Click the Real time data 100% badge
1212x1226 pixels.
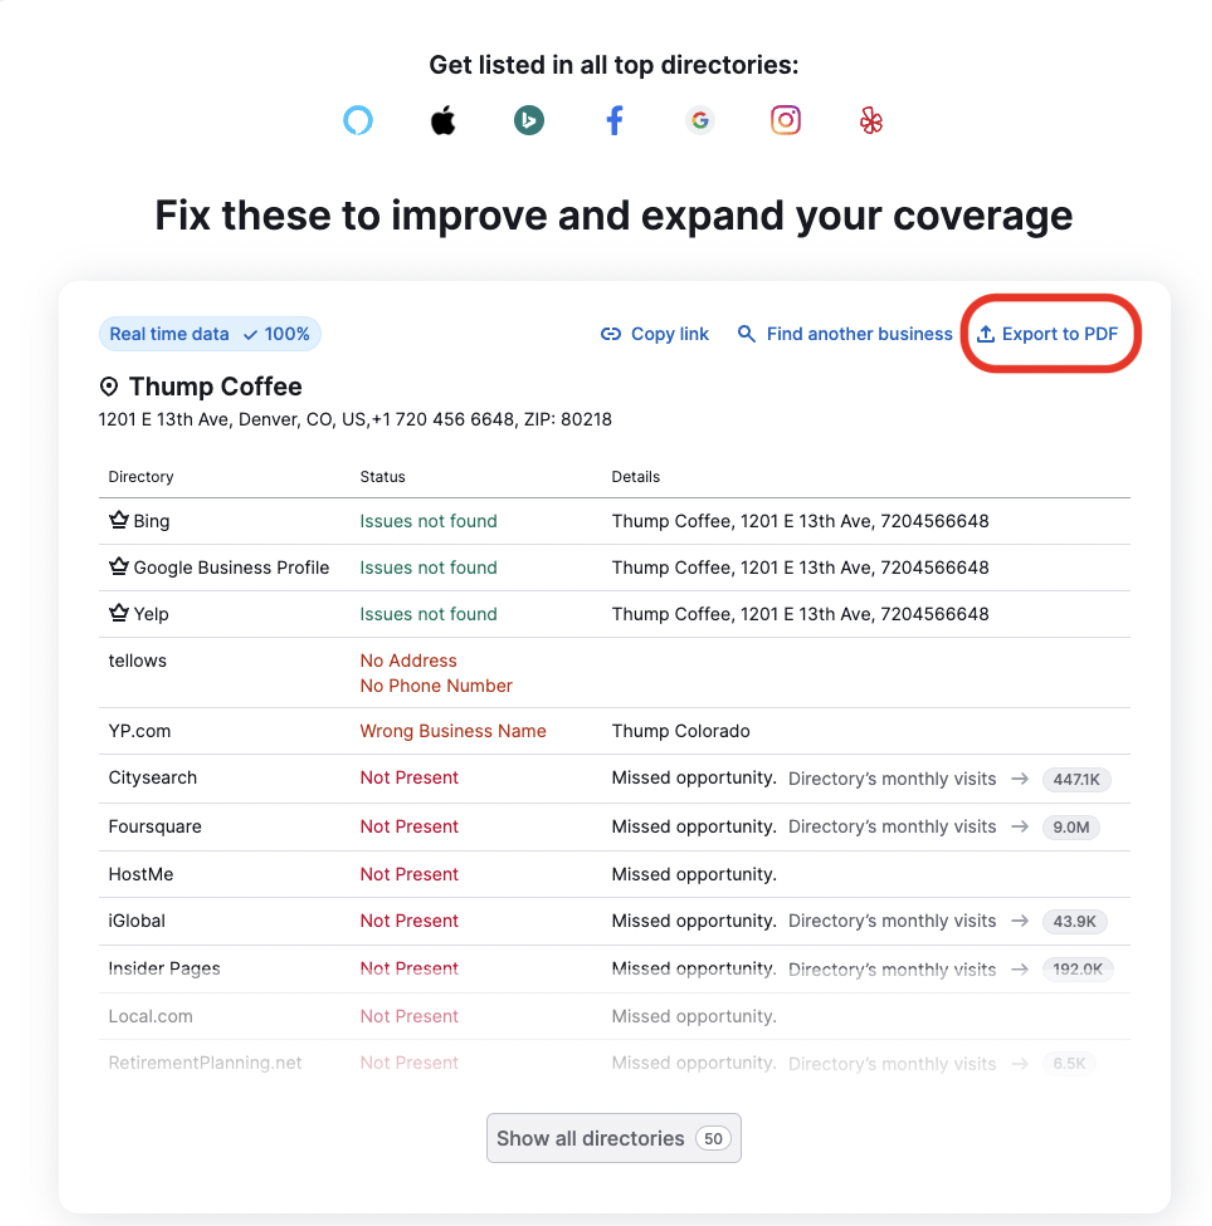tap(209, 334)
